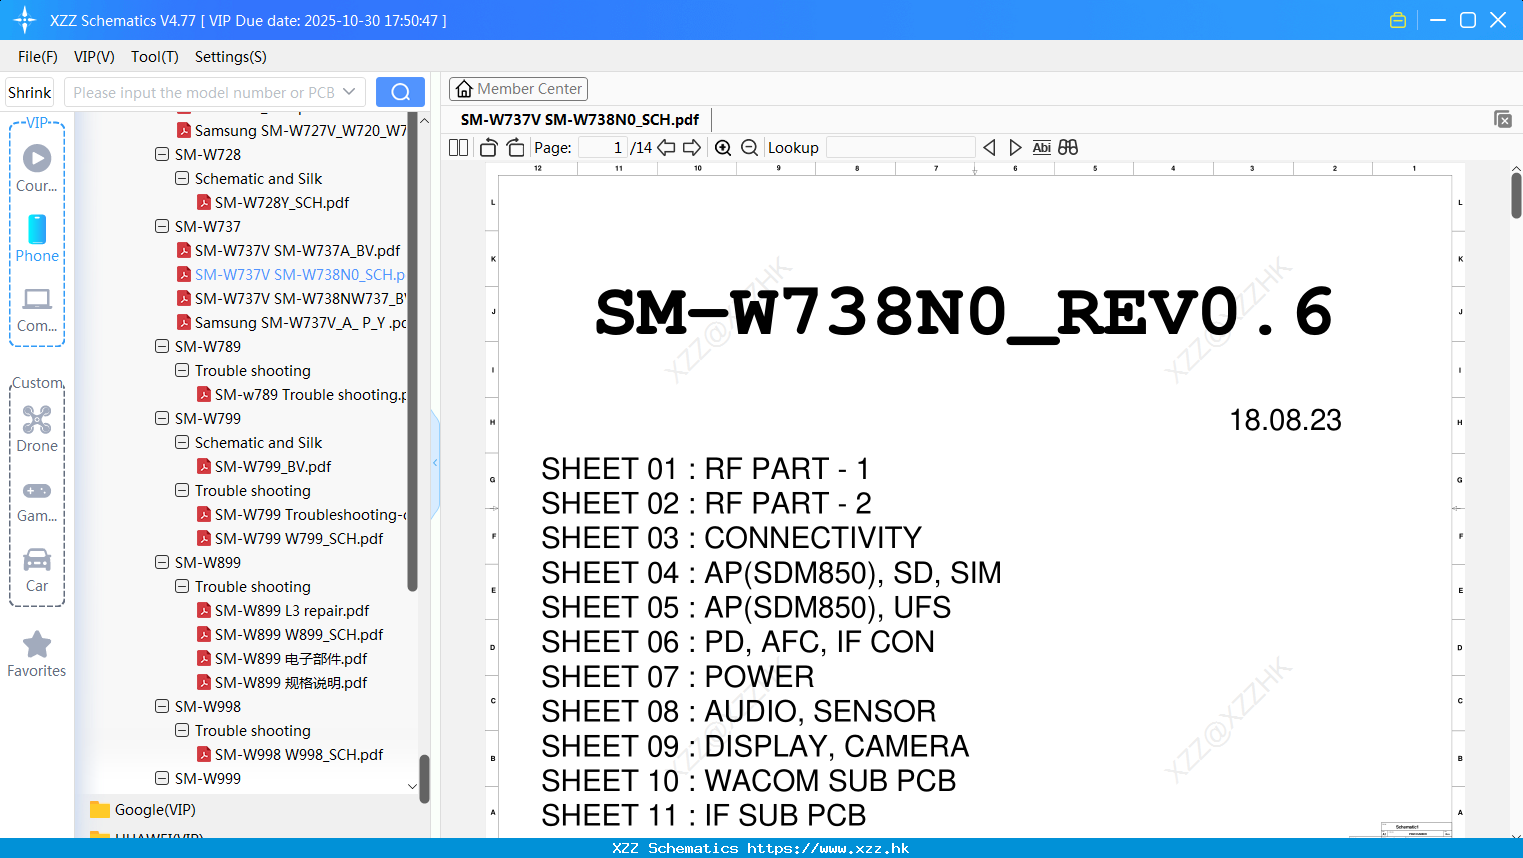
Task: Collapse the SM-W728 tree node
Action: click(162, 154)
